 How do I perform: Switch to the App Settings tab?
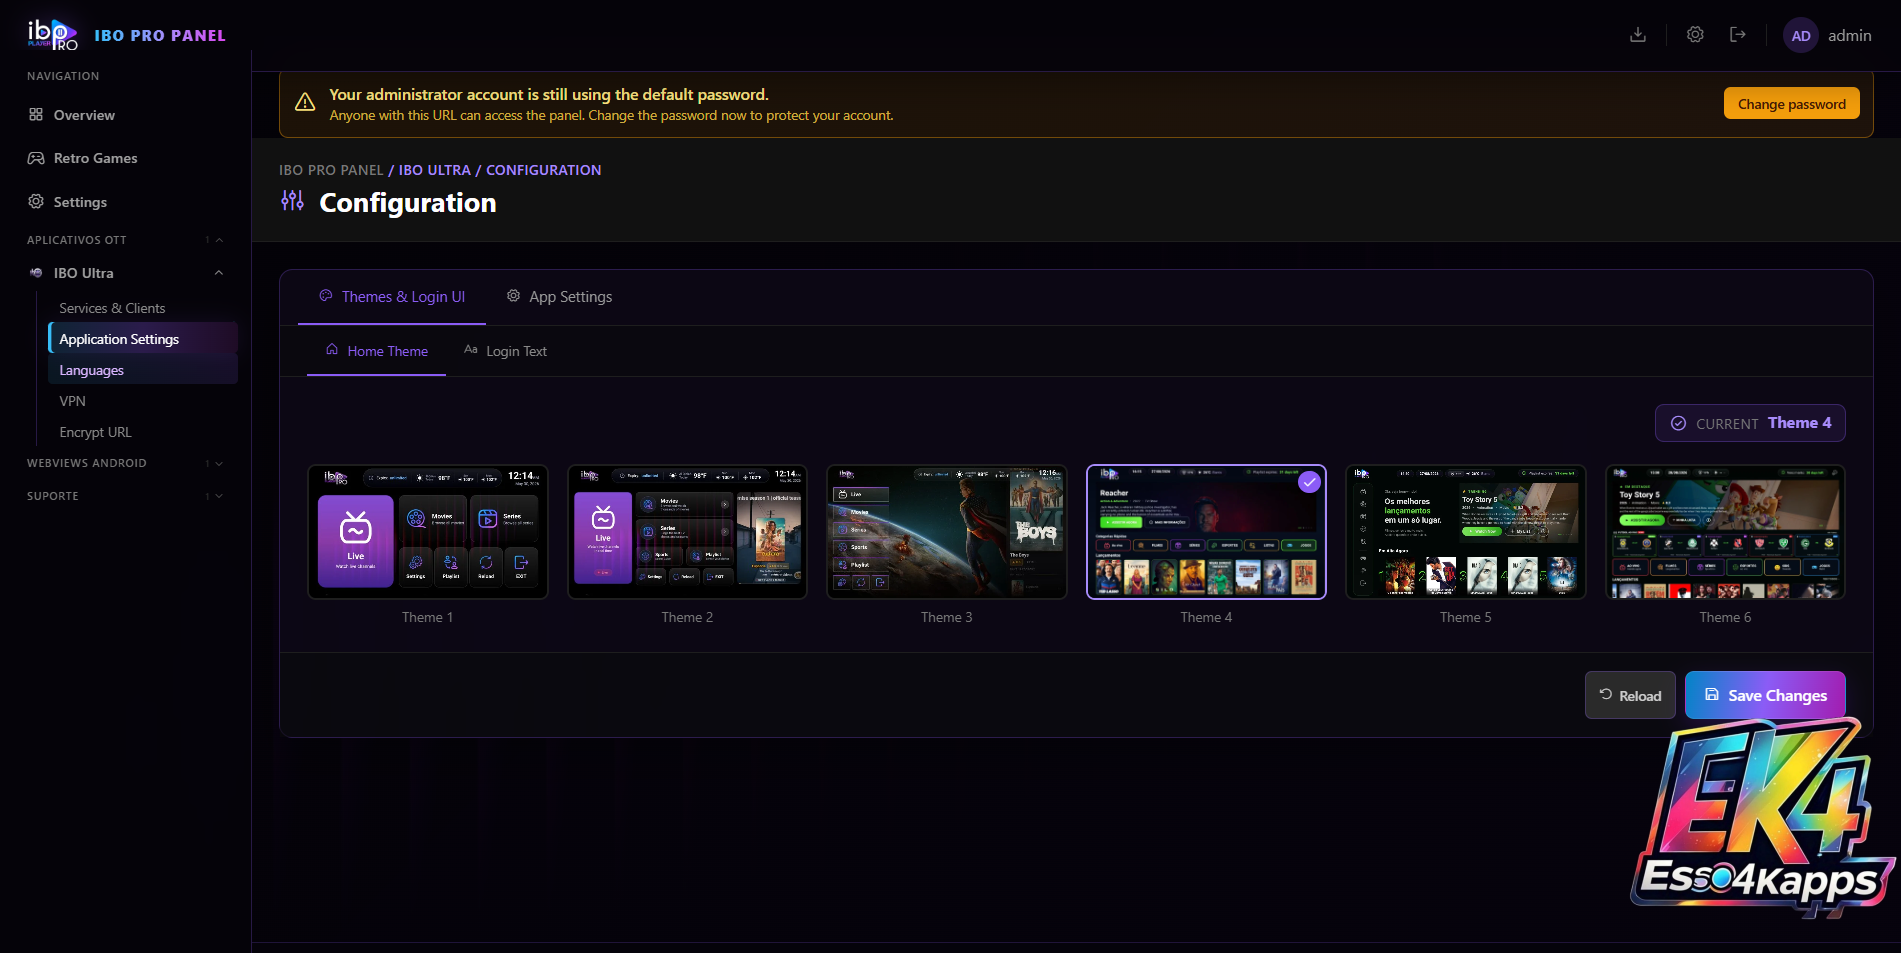click(559, 297)
